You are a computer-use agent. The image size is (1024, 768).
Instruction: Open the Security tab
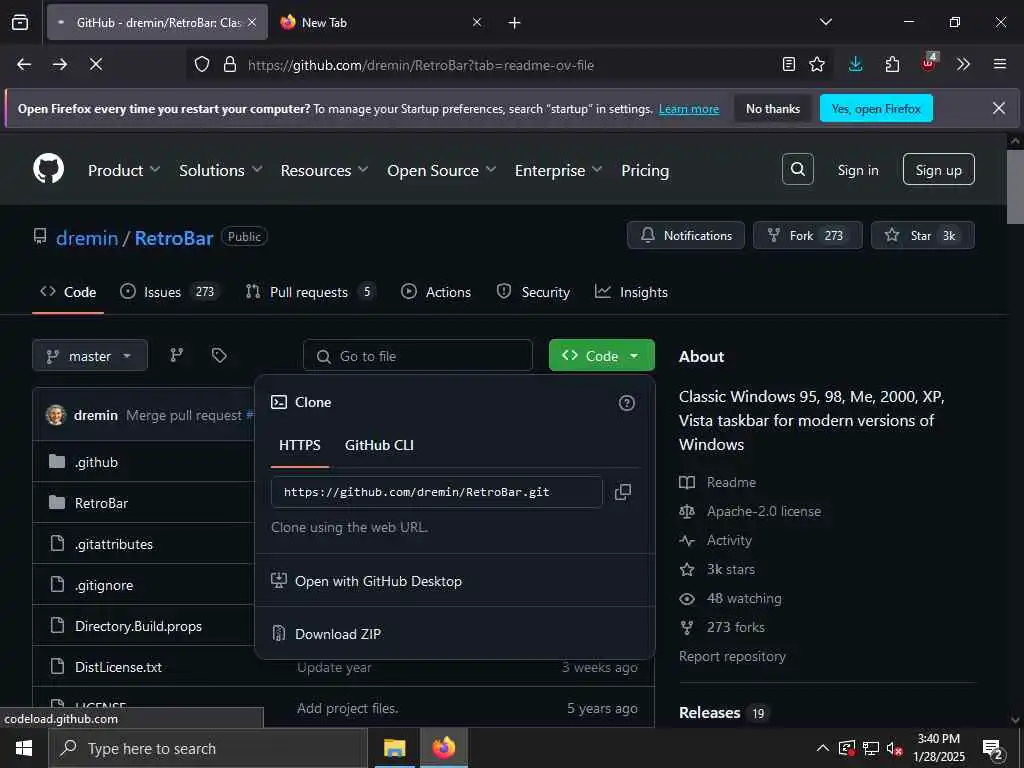[x=533, y=292]
